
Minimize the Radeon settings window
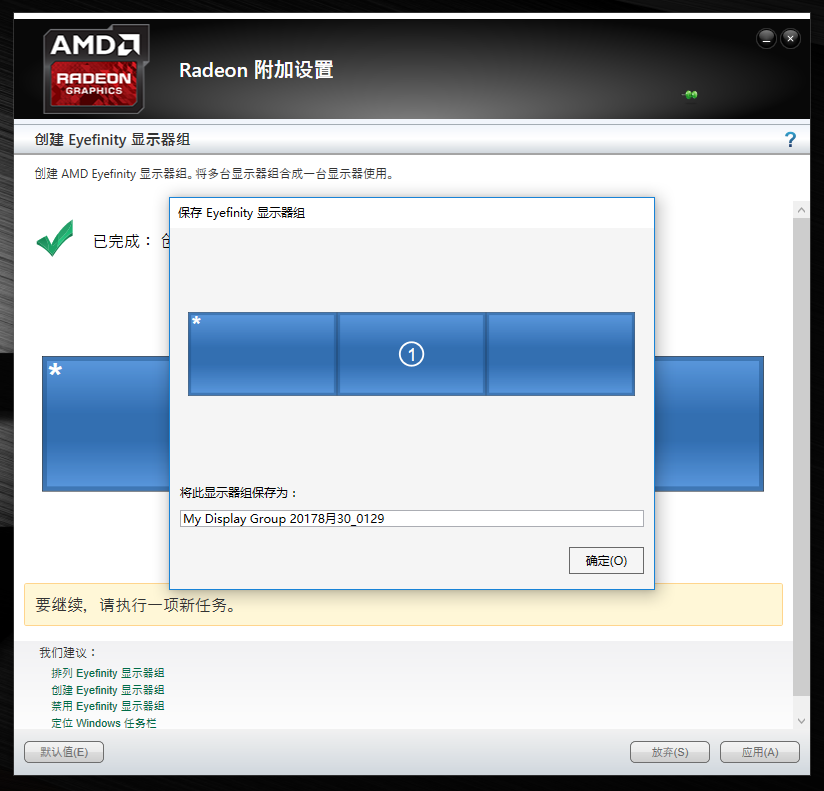click(766, 39)
